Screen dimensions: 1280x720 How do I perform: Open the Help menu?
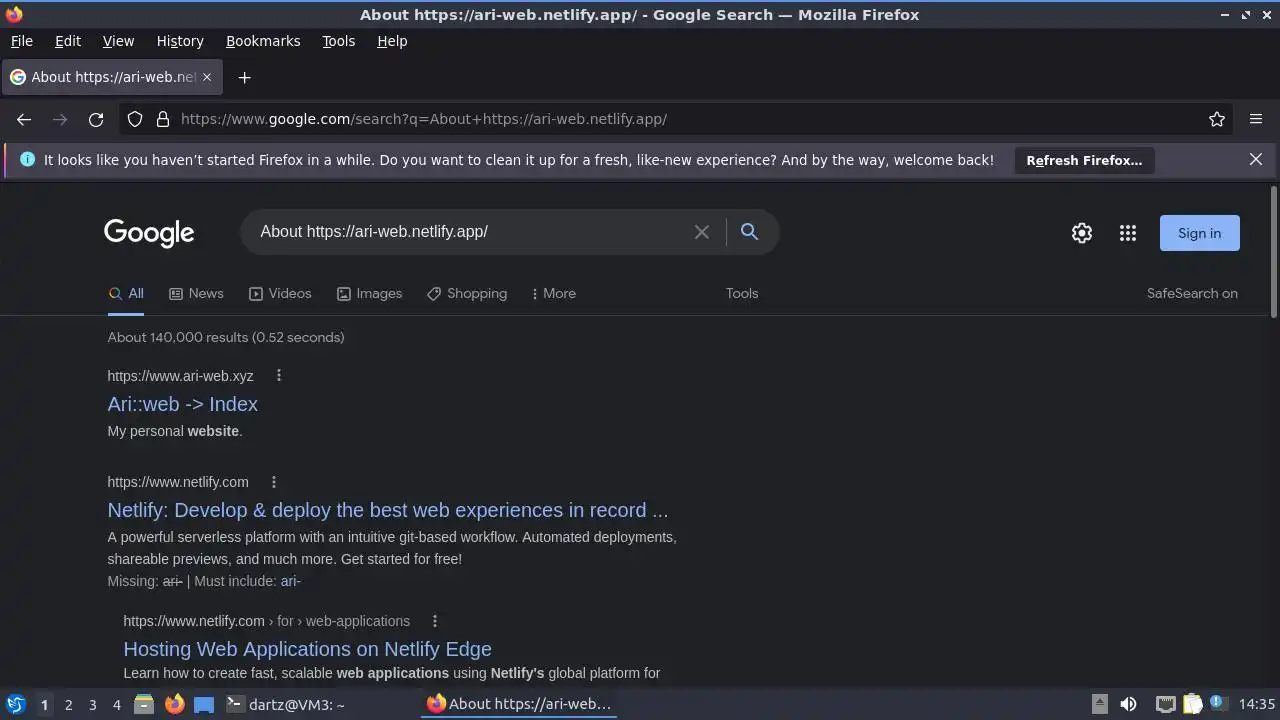pos(392,41)
